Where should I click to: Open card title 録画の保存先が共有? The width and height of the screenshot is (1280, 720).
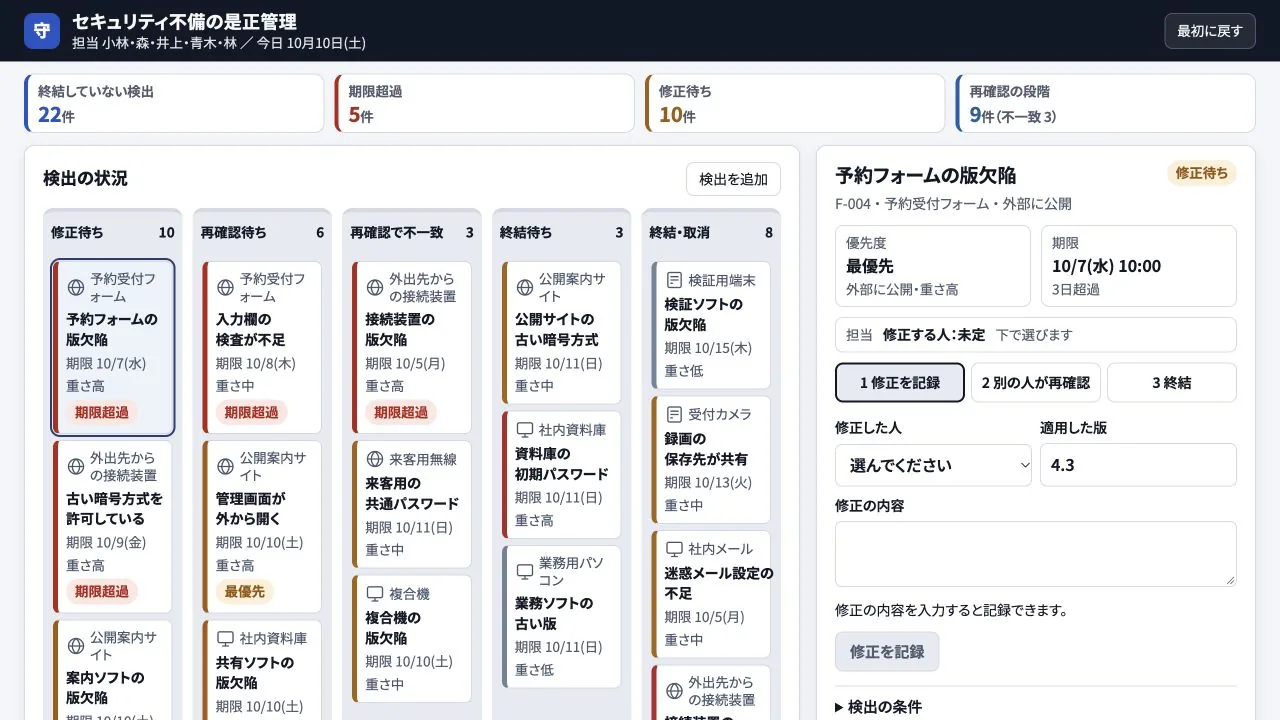pyautogui.click(x=706, y=449)
